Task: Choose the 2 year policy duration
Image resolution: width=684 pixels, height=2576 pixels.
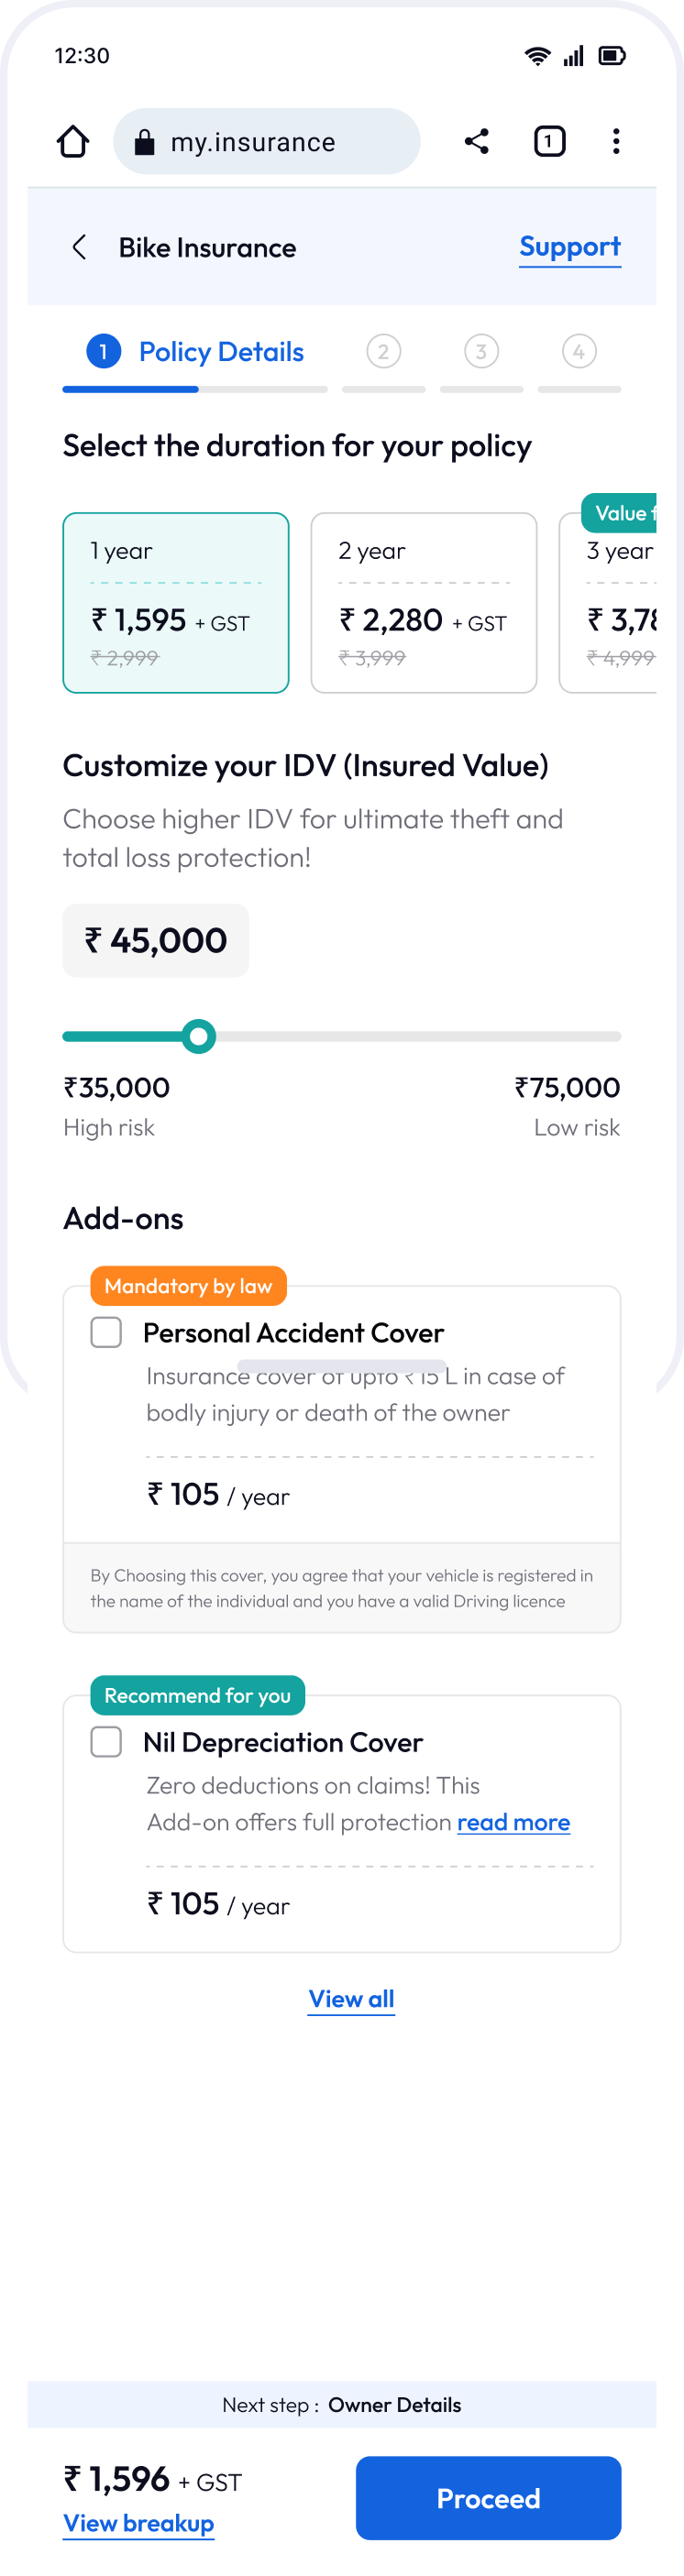Action: coord(424,603)
